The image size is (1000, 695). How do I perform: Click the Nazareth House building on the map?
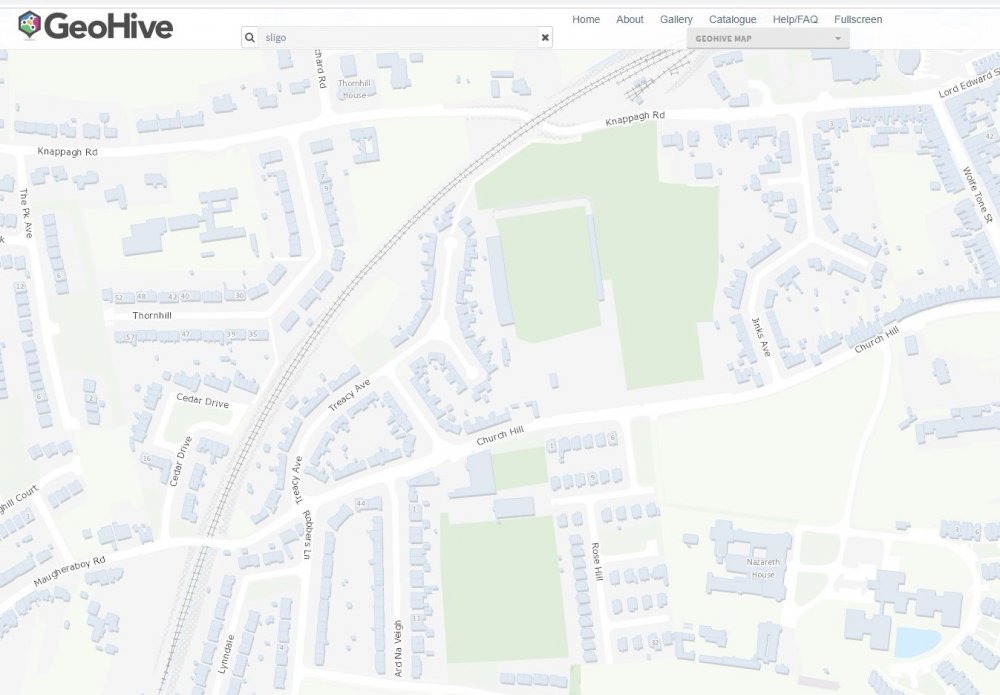point(761,568)
